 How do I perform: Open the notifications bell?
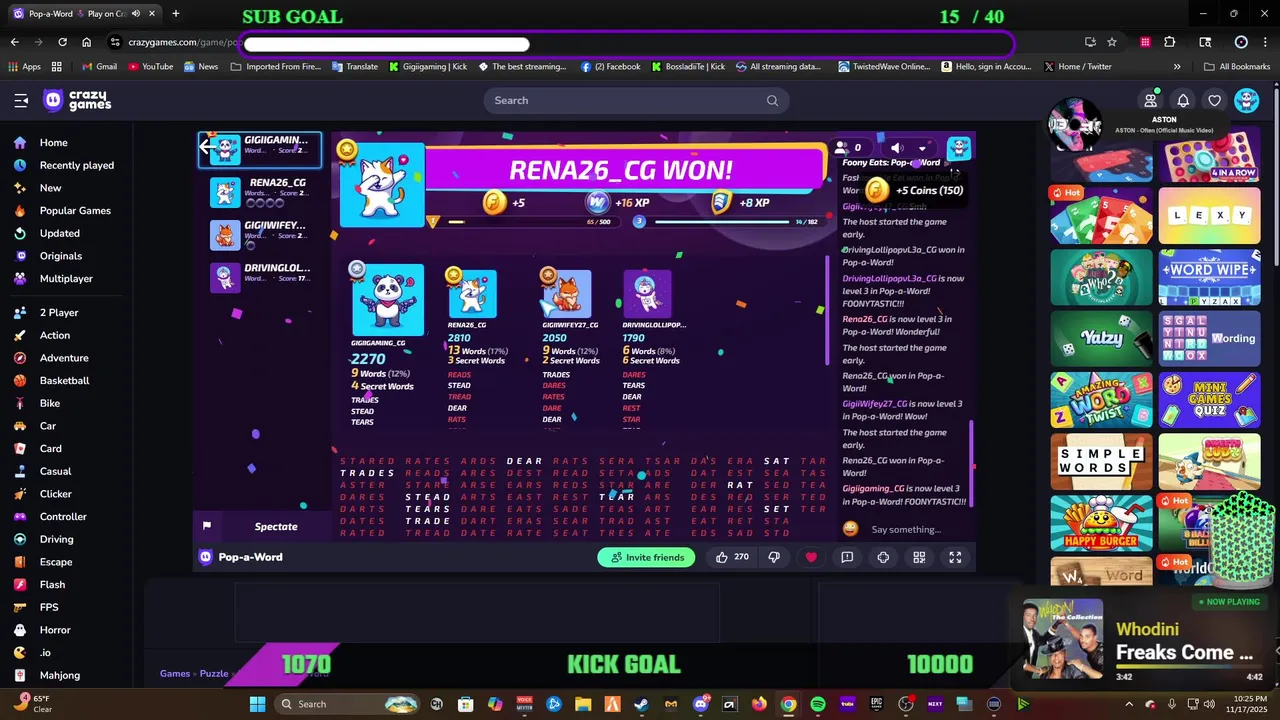pyautogui.click(x=1183, y=100)
